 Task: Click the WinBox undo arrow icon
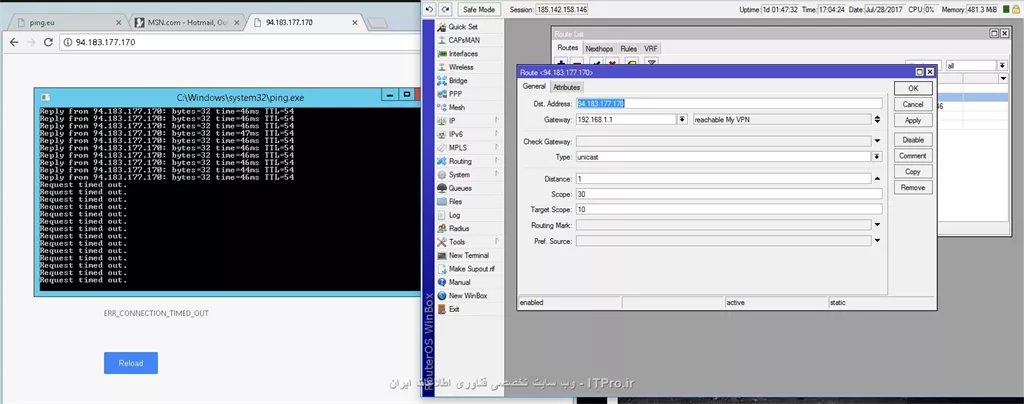pyautogui.click(x=430, y=9)
